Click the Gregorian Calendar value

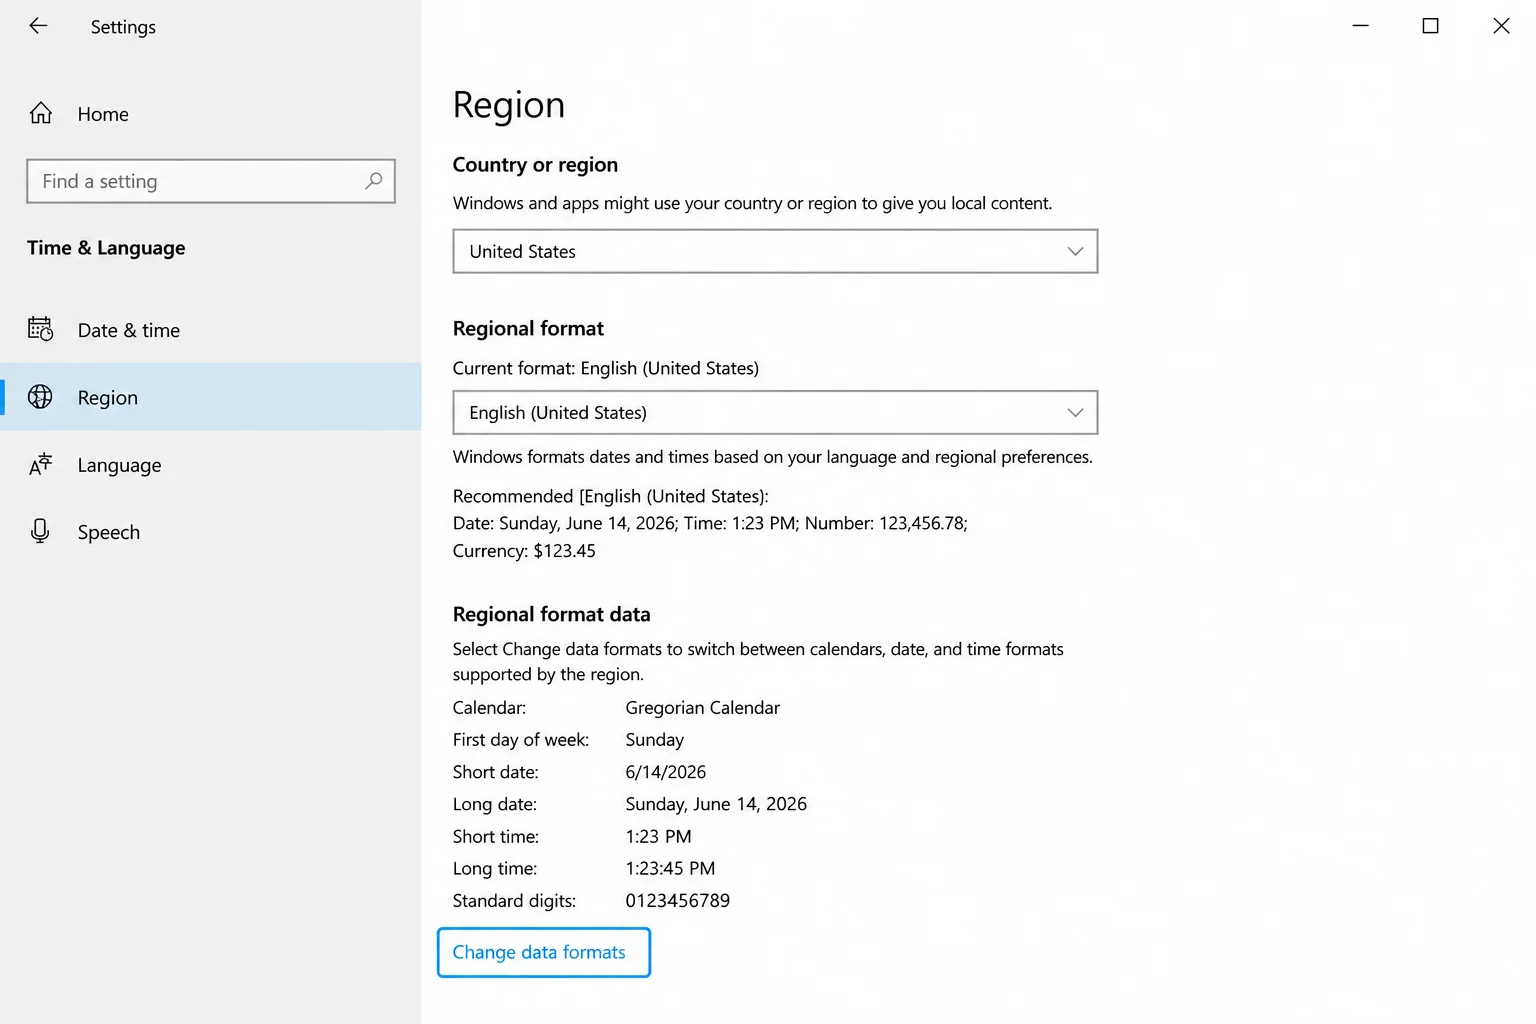[702, 708]
